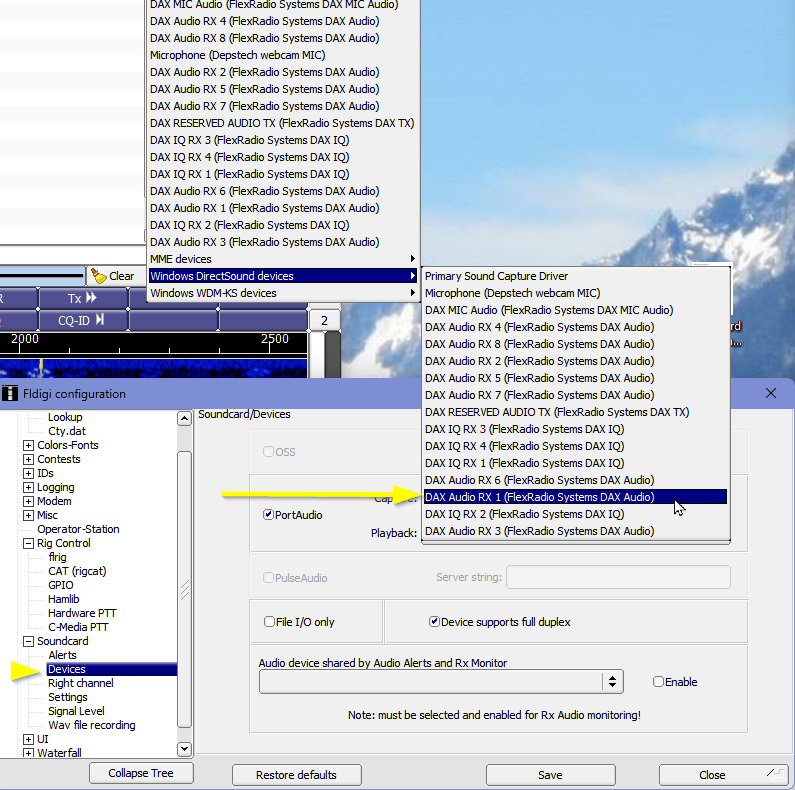
Task: Select flrig under Rig Control
Action: [57, 557]
